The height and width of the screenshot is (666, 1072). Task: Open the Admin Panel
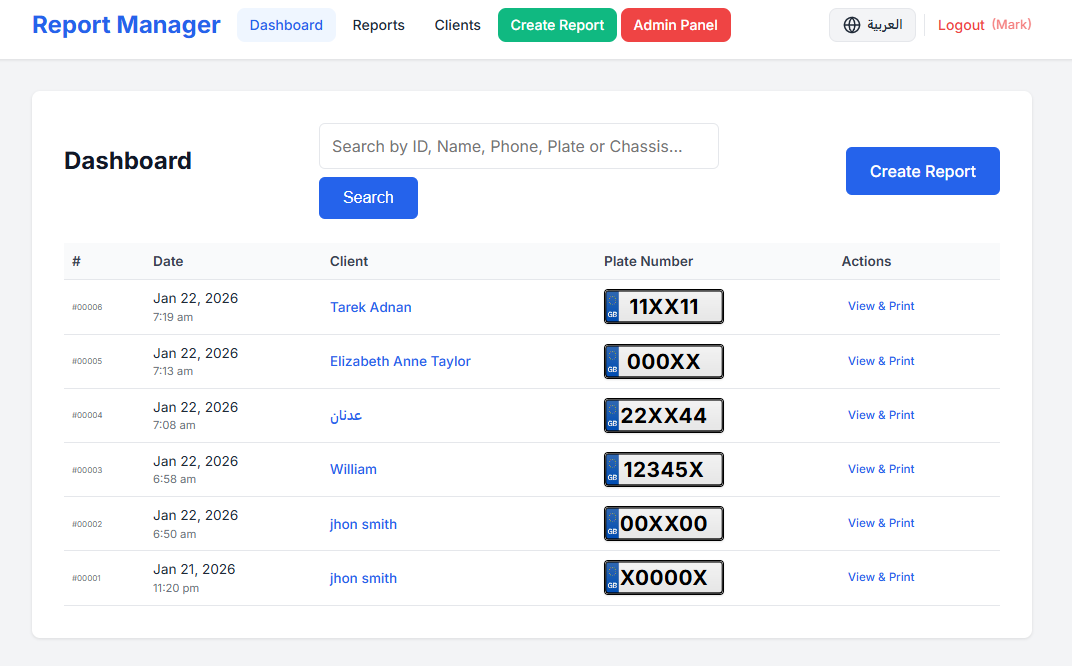click(x=676, y=24)
